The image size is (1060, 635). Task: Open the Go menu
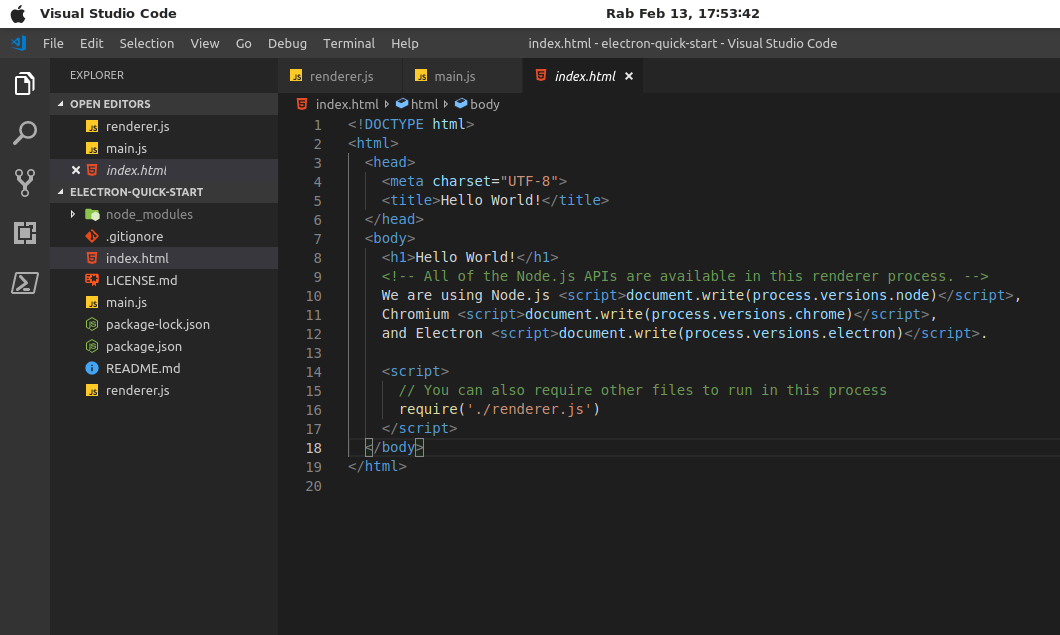point(243,43)
